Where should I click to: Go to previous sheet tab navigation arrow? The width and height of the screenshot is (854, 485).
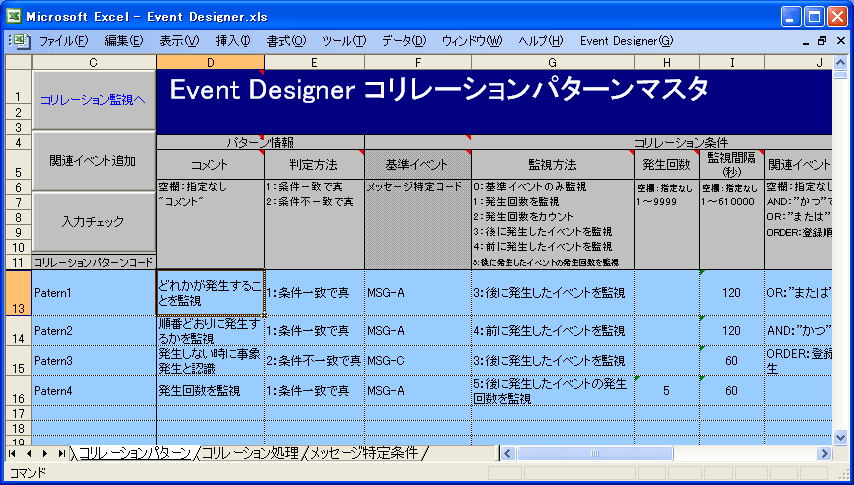pyautogui.click(x=29, y=453)
